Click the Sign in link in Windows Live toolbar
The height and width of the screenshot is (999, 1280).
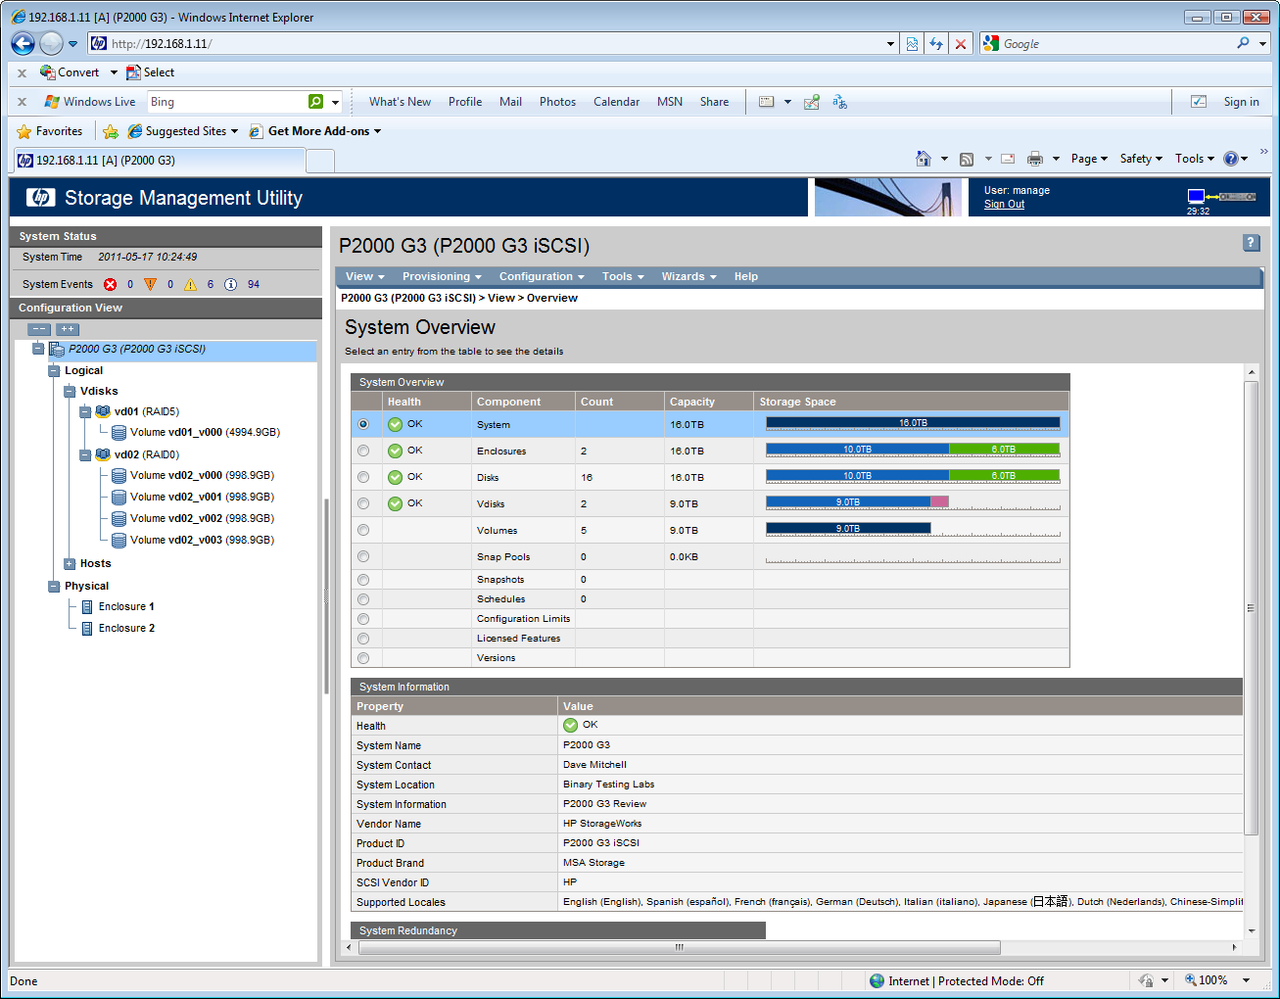(1241, 102)
